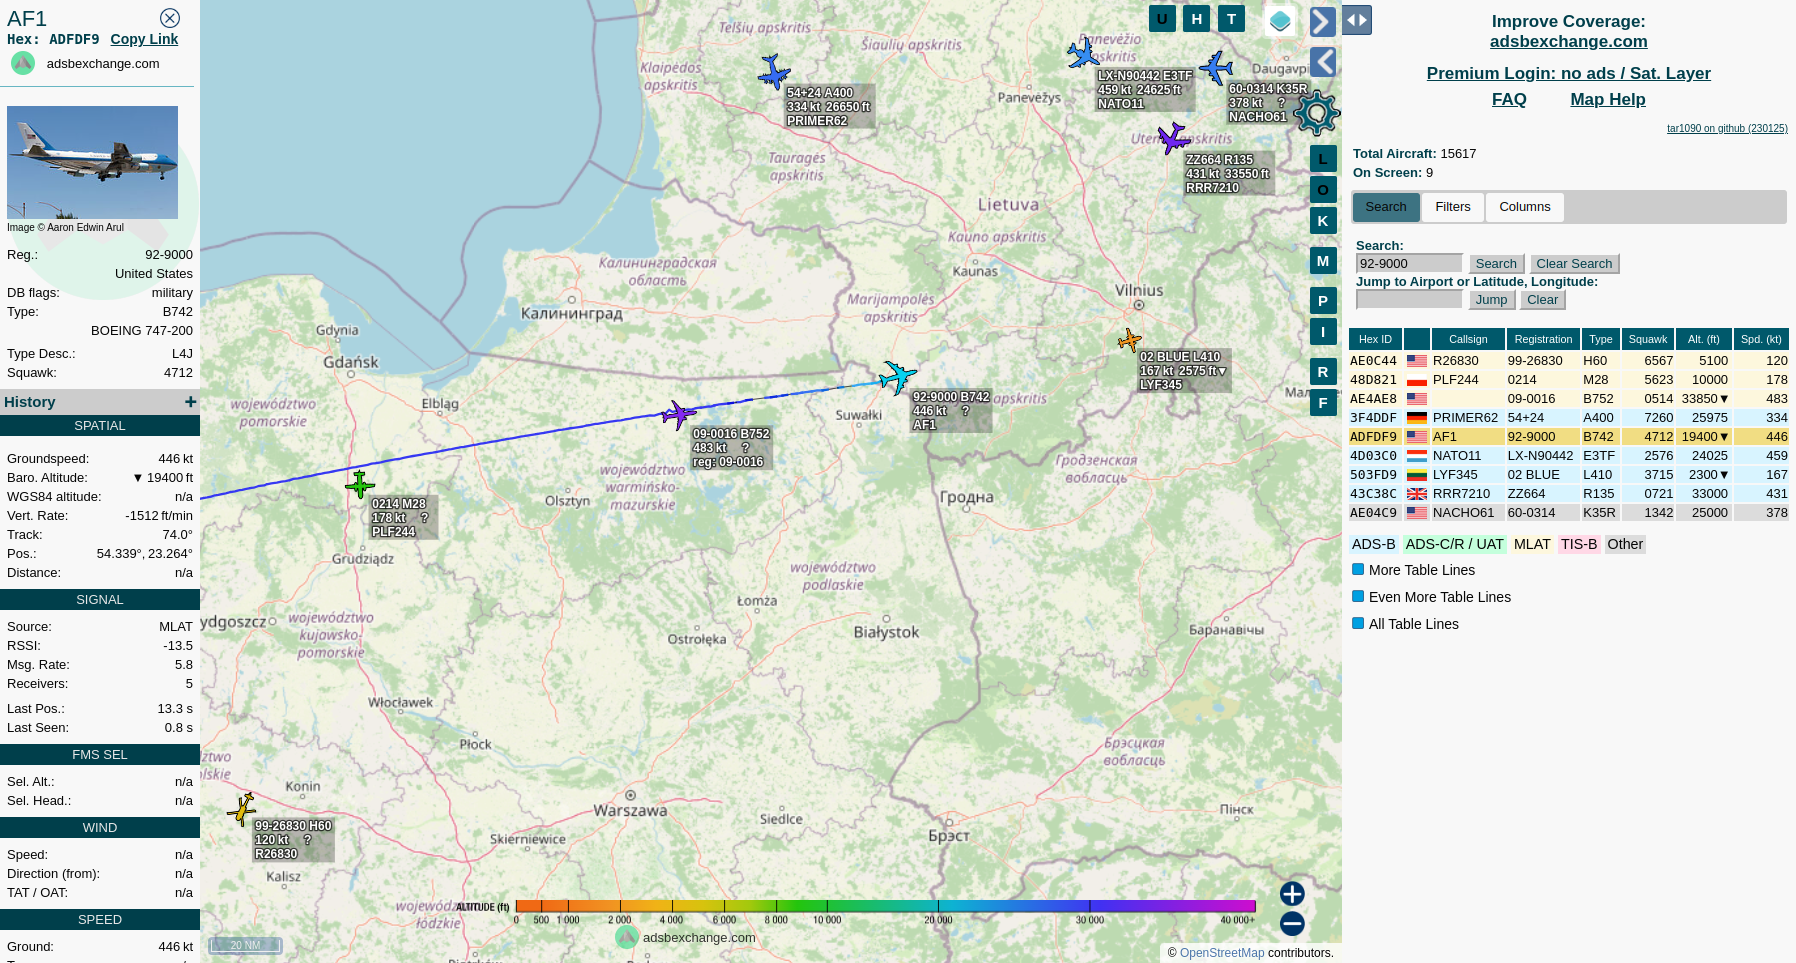Switch to the Search tab

tap(1386, 207)
